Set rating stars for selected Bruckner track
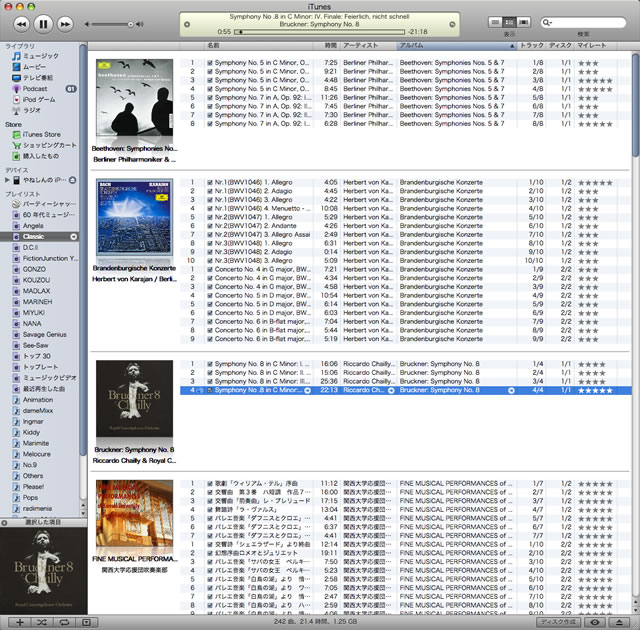 (595, 390)
